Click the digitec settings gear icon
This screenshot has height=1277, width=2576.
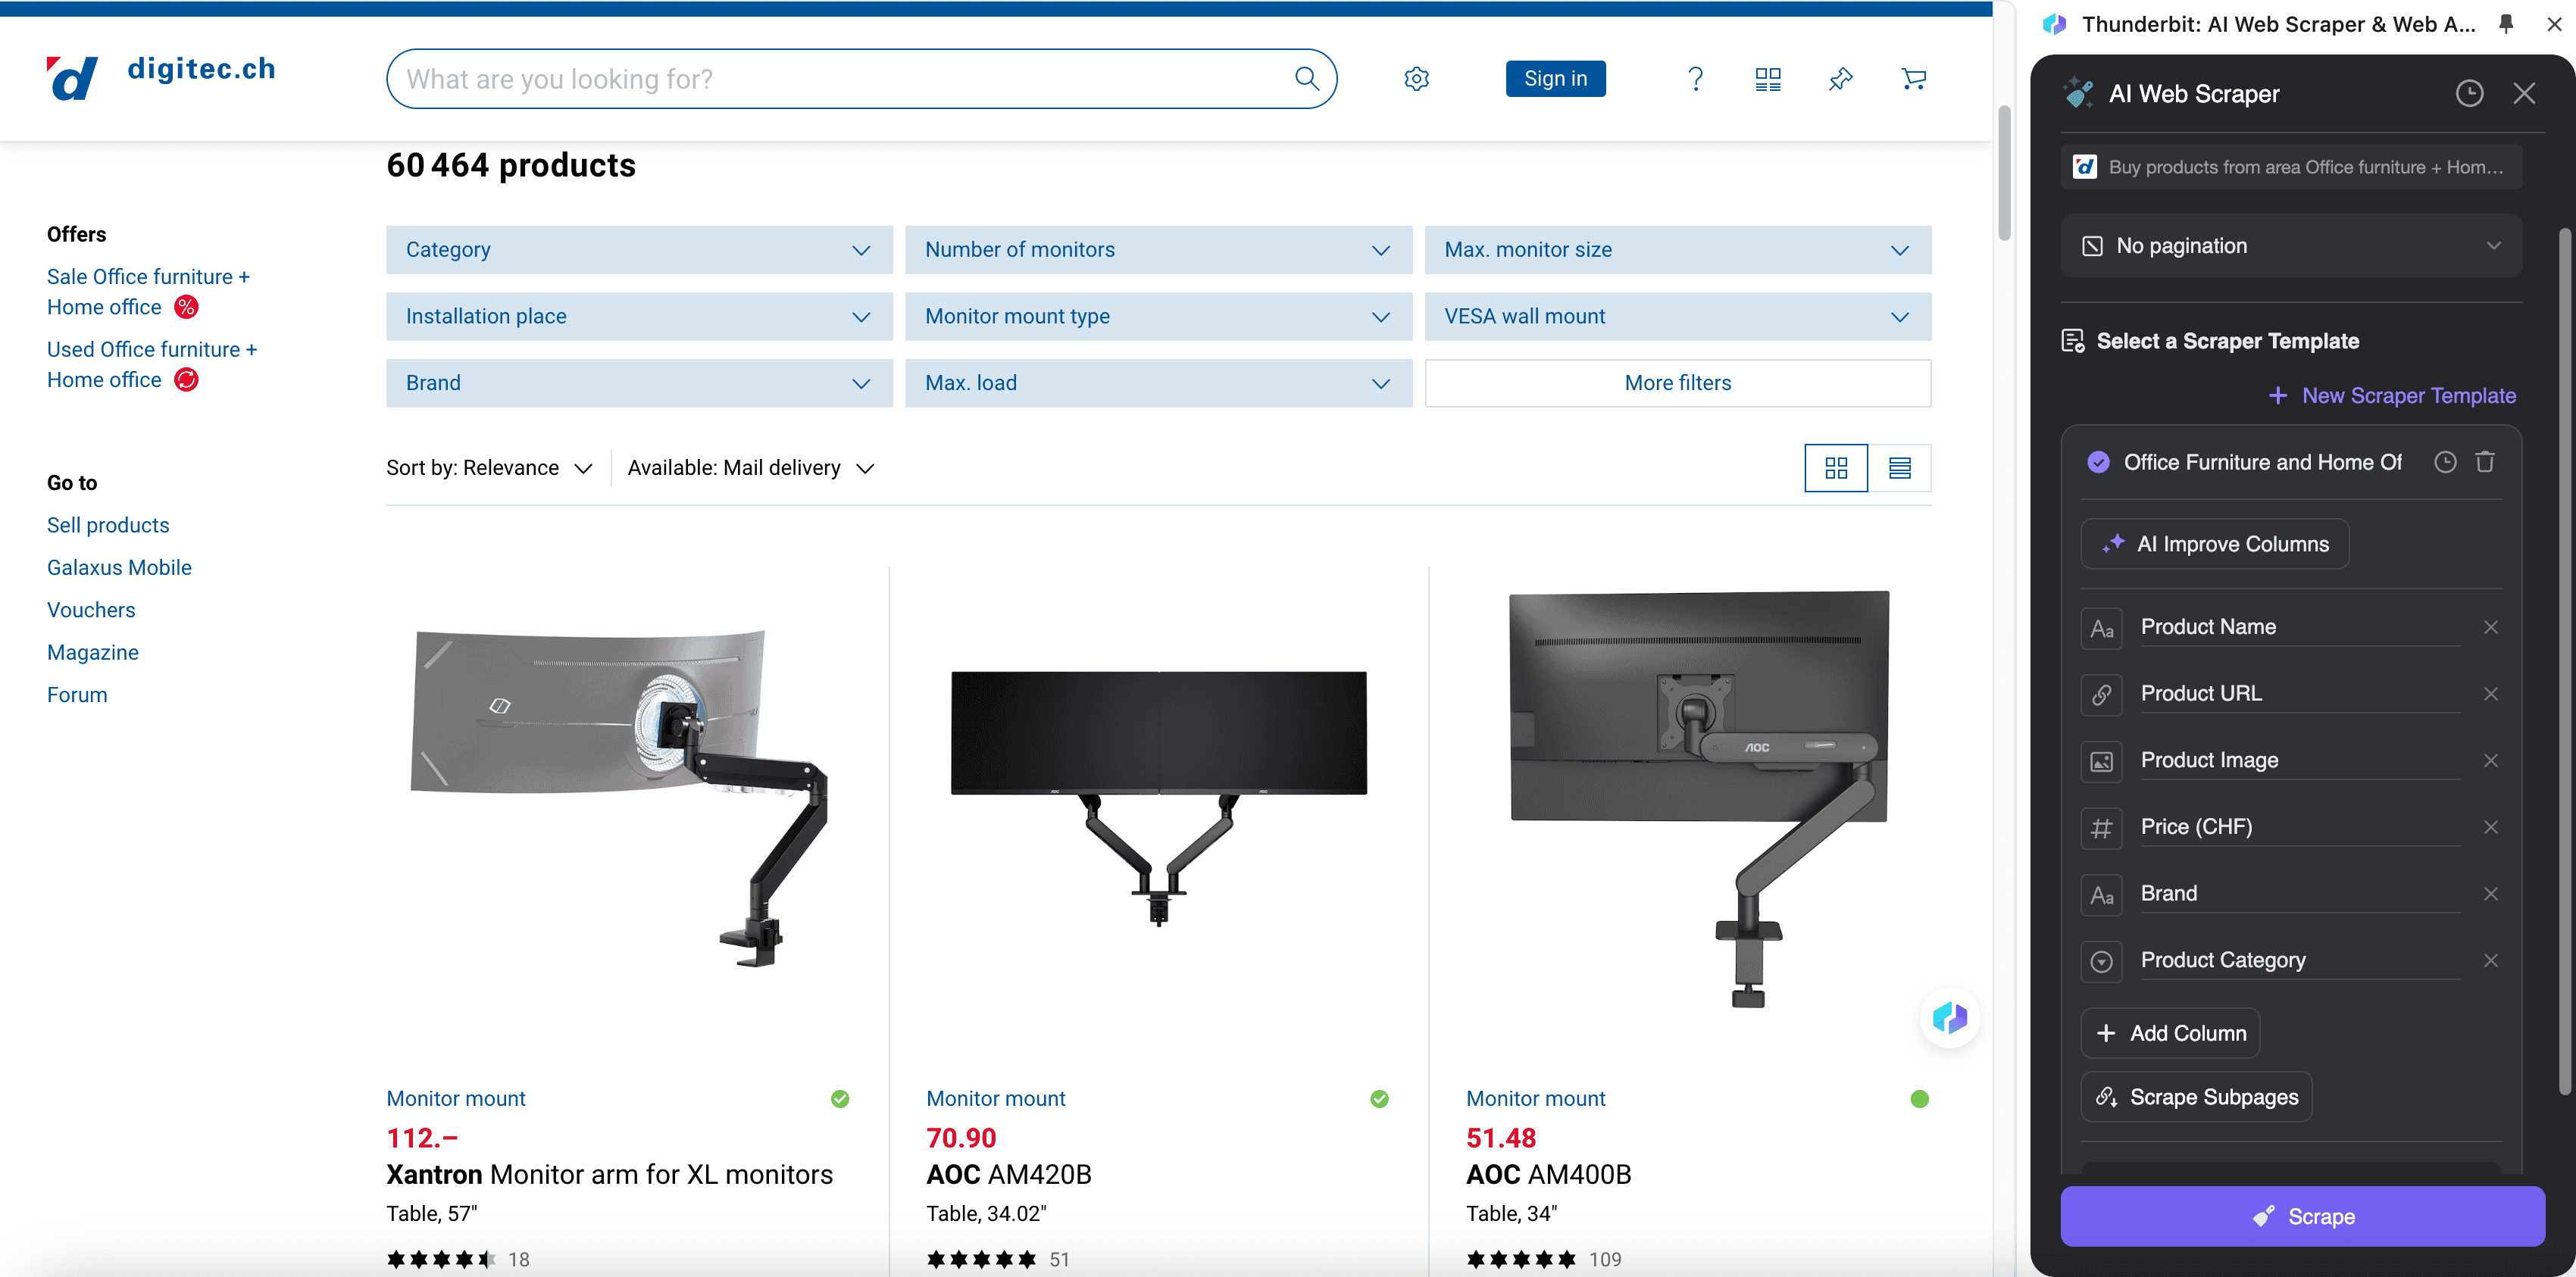[1416, 79]
